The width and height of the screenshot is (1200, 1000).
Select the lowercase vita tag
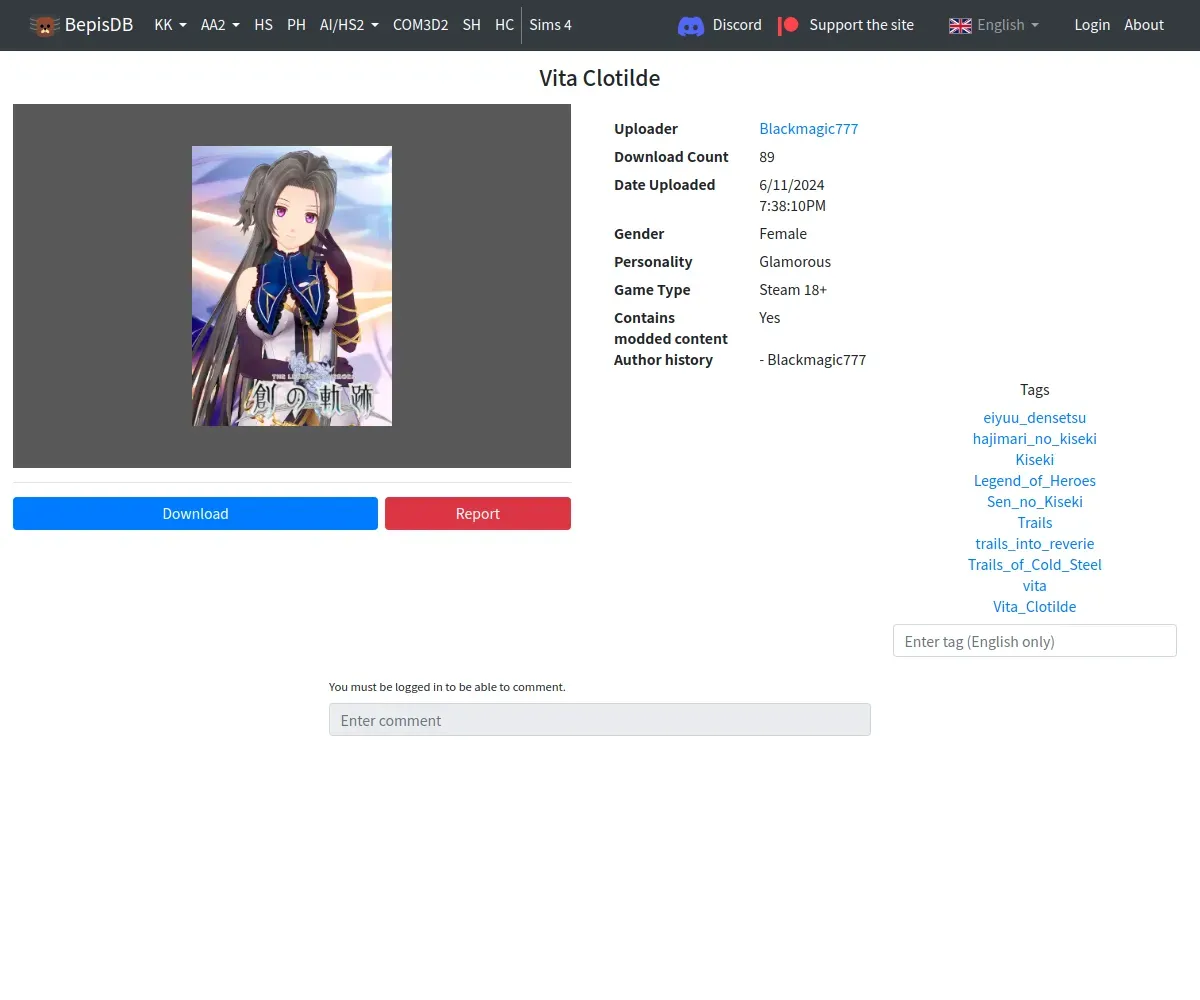1035,586
